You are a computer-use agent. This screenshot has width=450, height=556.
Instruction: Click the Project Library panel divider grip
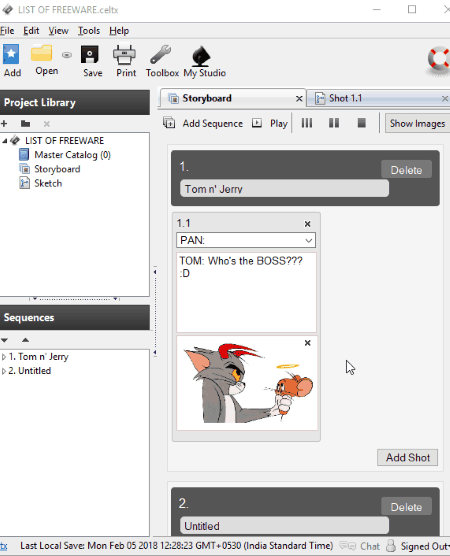pyautogui.click(x=74, y=299)
